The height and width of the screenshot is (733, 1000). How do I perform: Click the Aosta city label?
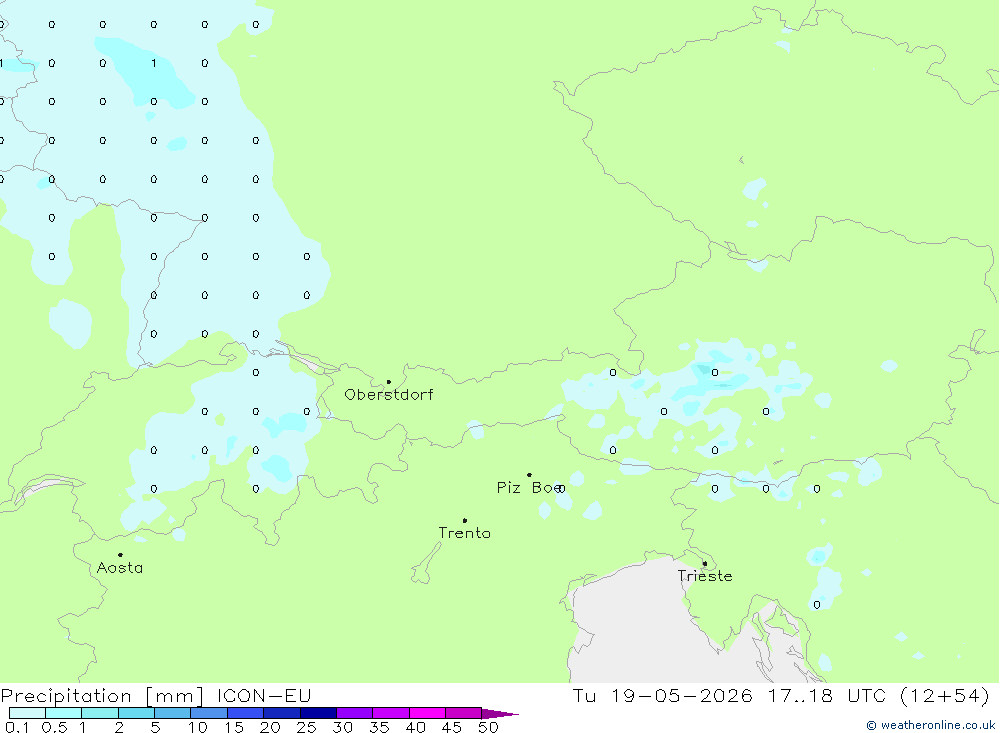click(x=119, y=568)
